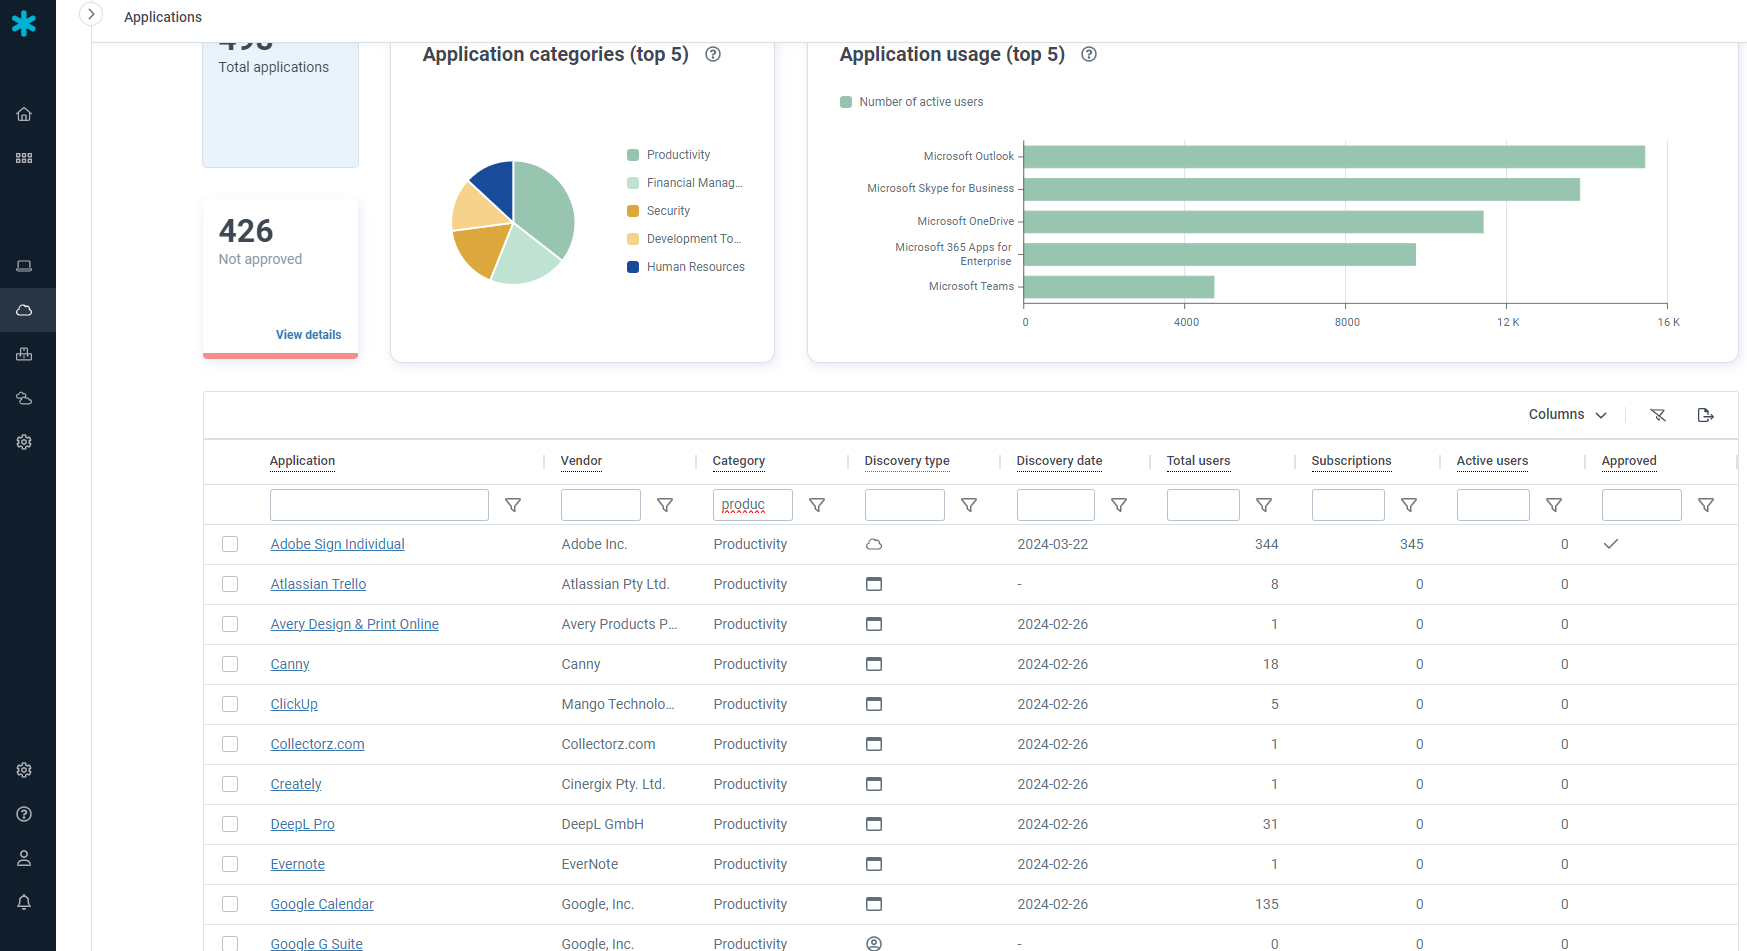Viewport: 1747px width, 951px height.
Task: Click the bell notifications icon
Action: click(24, 902)
